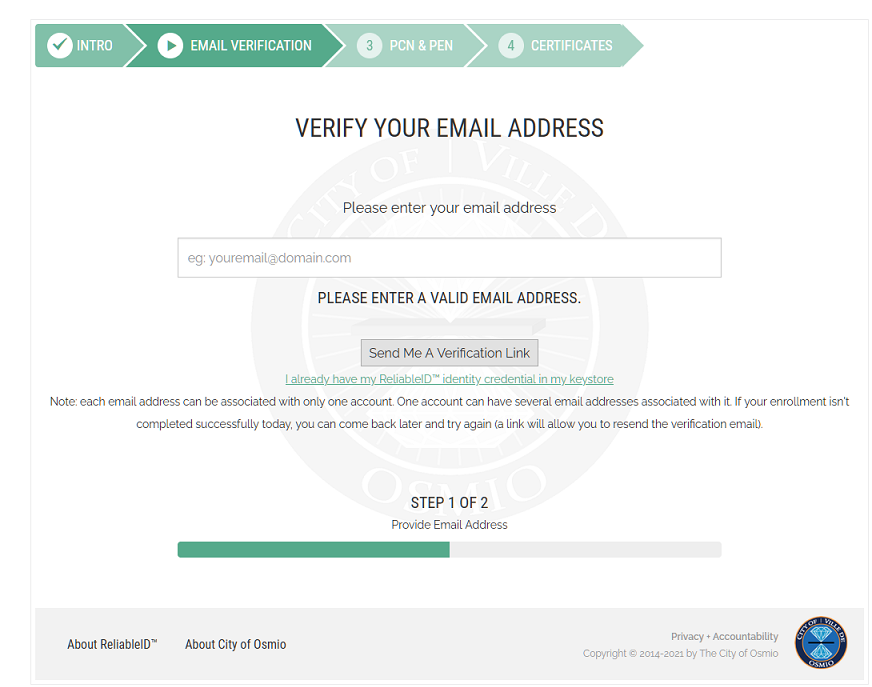The width and height of the screenshot is (872, 687).
Task: Click the play icon beside Email Verification
Action: pyautogui.click(x=170, y=45)
